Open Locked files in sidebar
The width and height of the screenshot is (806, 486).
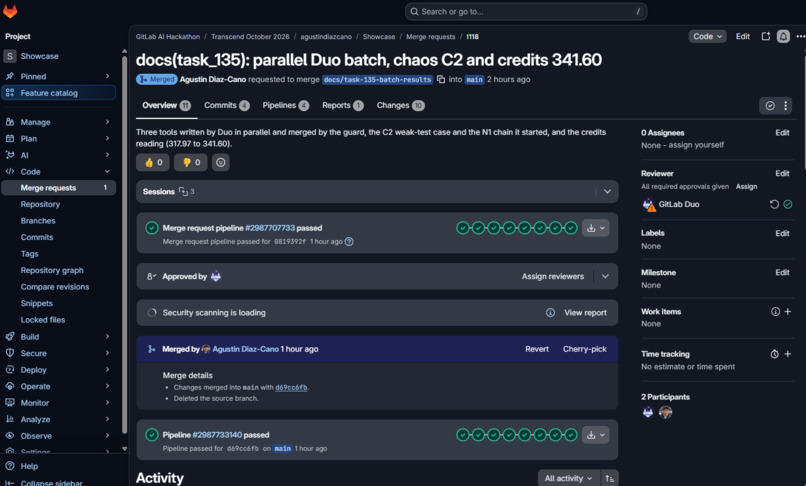[x=43, y=319]
